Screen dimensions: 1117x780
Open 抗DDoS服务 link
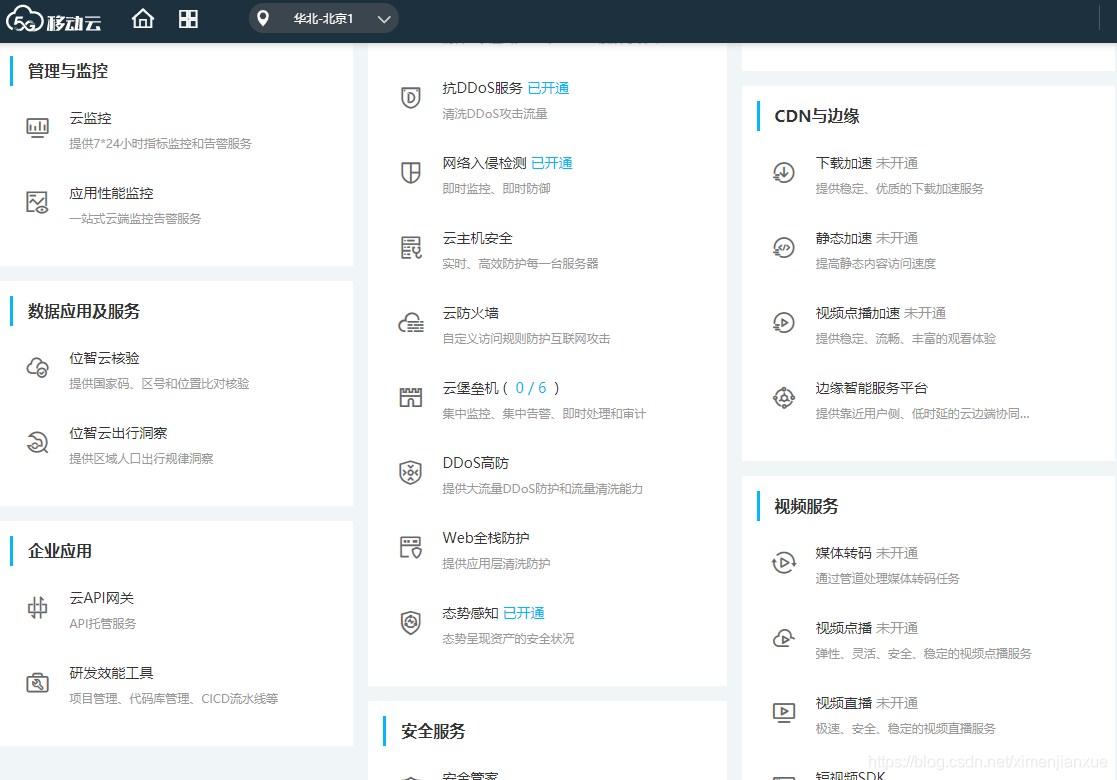pyautogui.click(x=482, y=88)
